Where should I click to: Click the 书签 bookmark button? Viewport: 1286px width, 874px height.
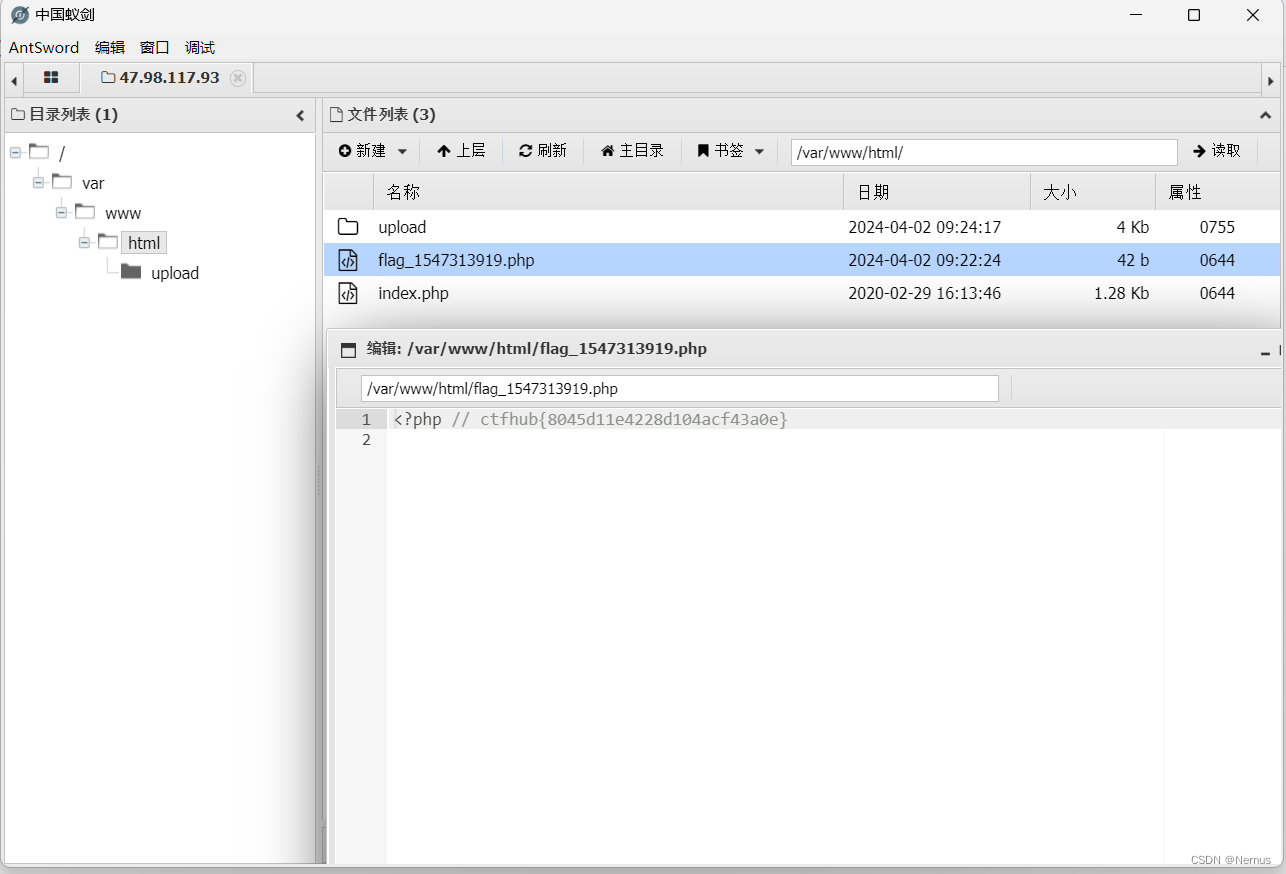coord(721,151)
